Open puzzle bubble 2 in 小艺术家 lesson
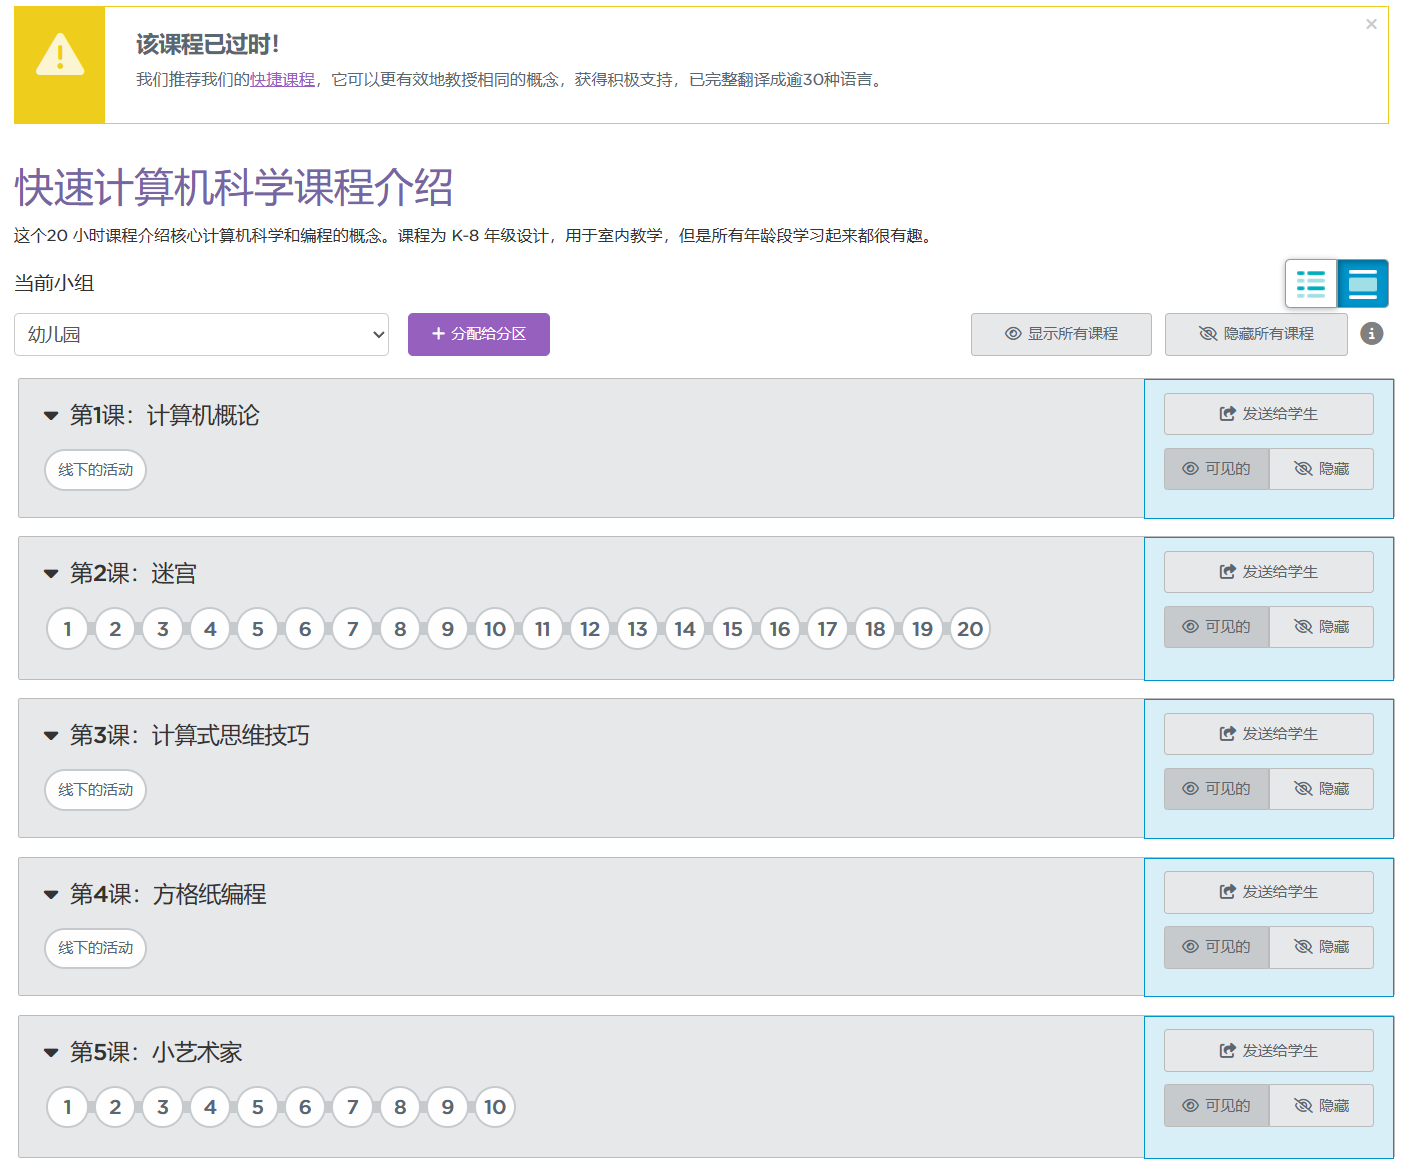The height and width of the screenshot is (1167, 1415). point(115,1107)
